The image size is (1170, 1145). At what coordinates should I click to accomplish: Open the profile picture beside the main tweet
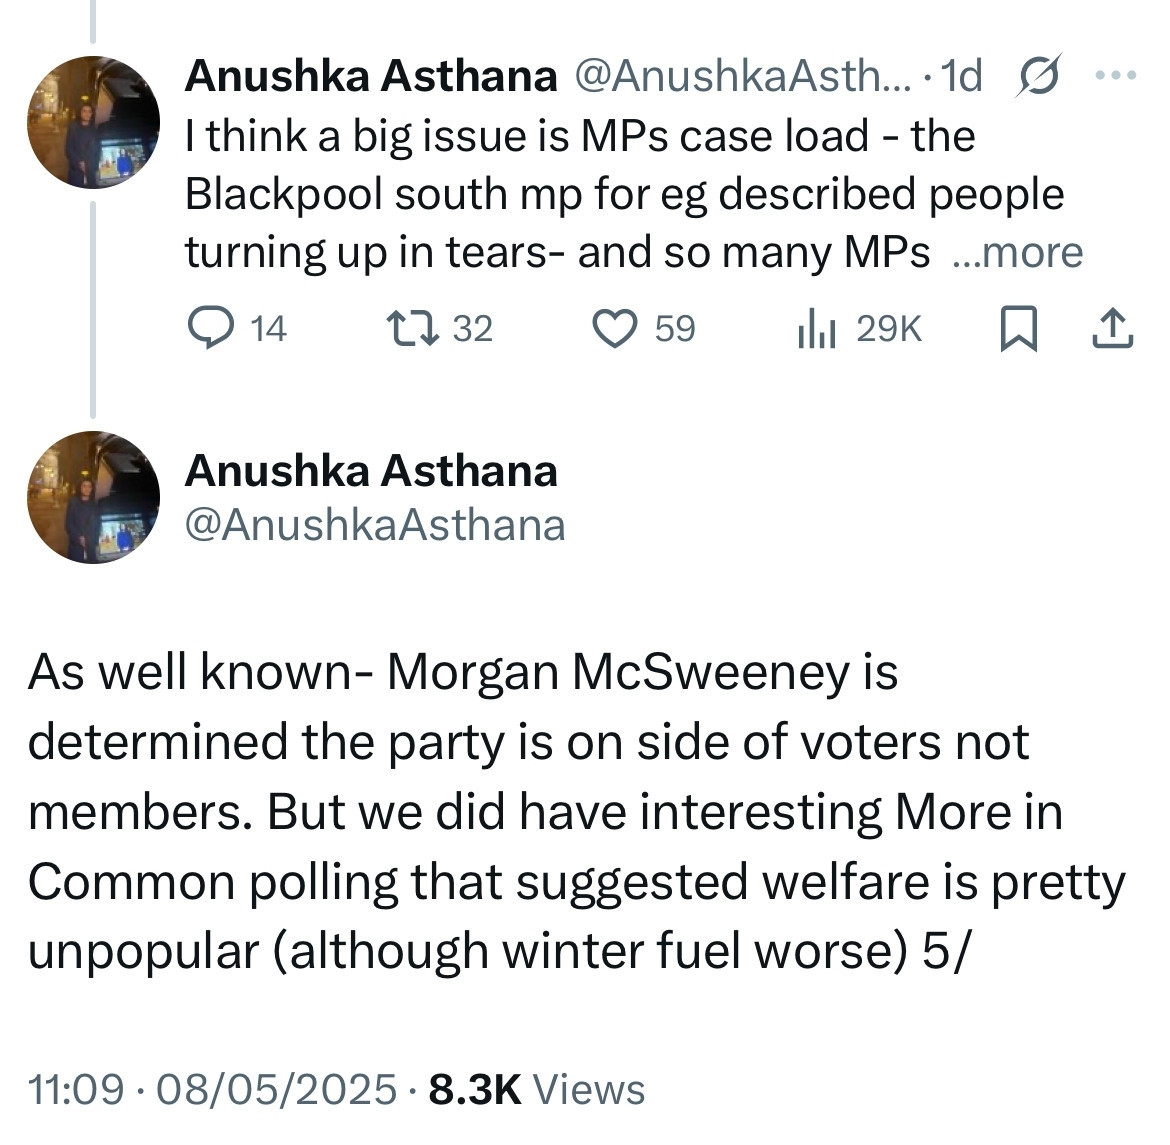click(93, 497)
